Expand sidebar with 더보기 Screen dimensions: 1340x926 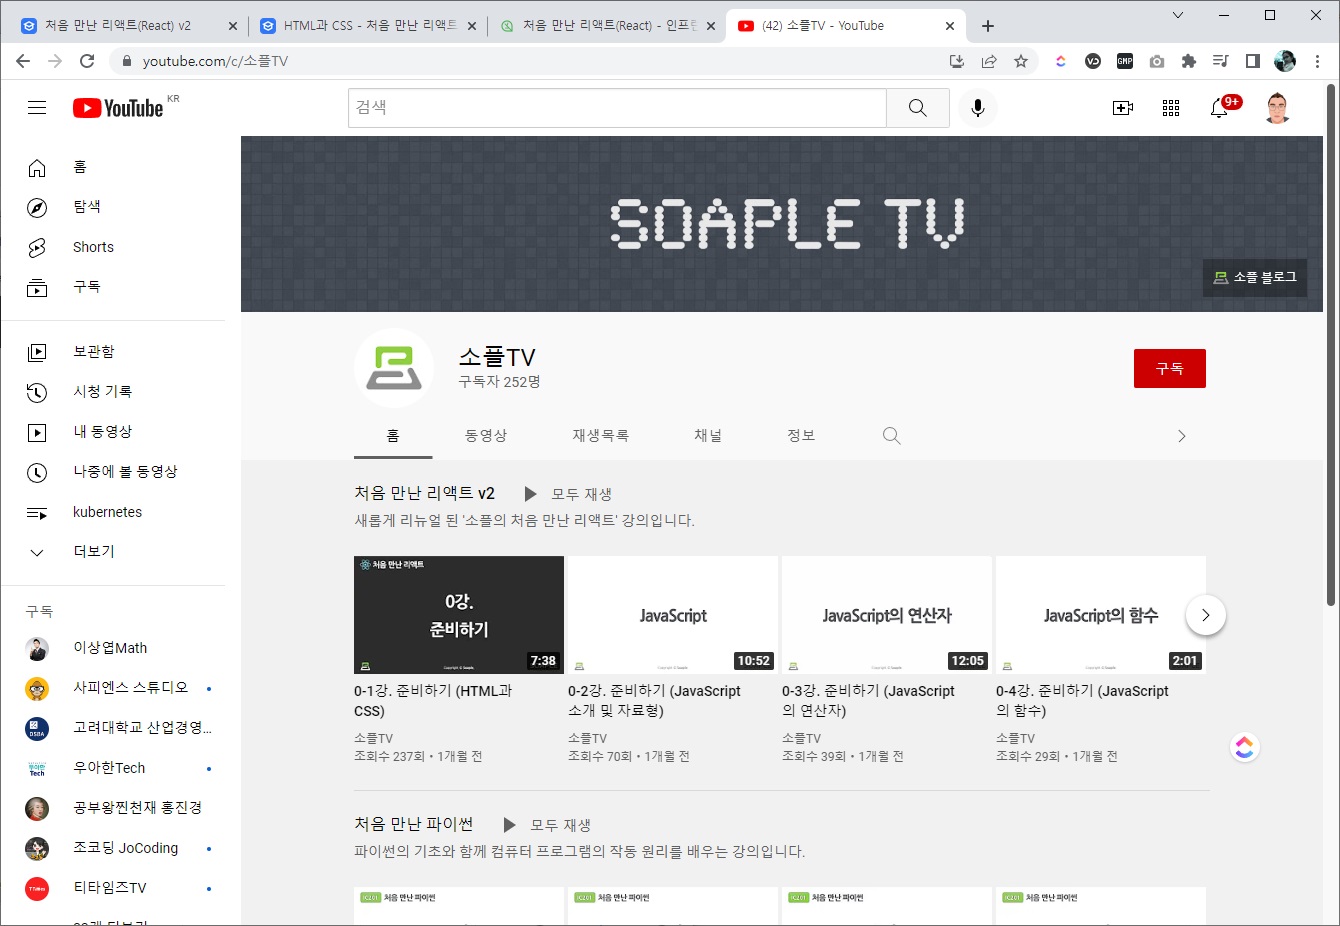[113, 552]
